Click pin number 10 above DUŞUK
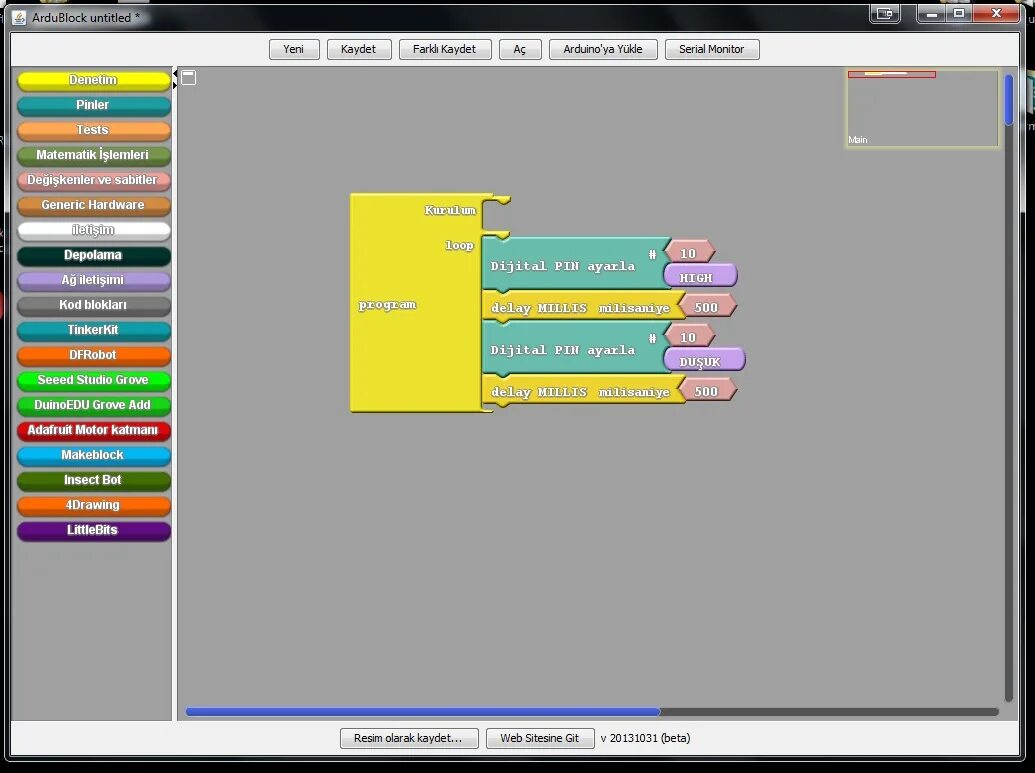Image resolution: width=1035 pixels, height=773 pixels. (689, 337)
